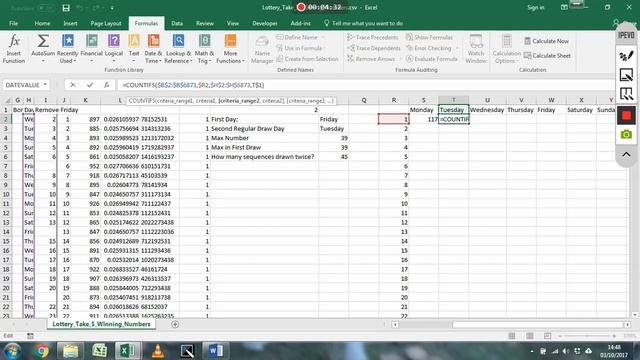Open the Watch Window
The image size is (640, 360).
tap(476, 49)
